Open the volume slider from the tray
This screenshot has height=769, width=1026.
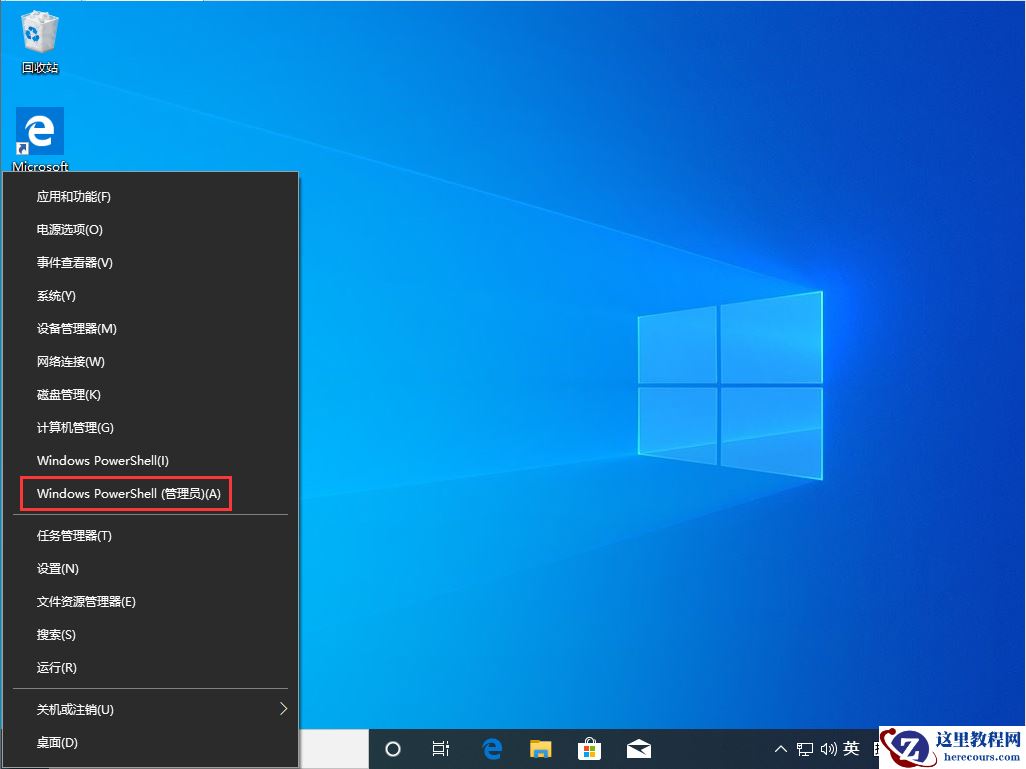tap(830, 748)
